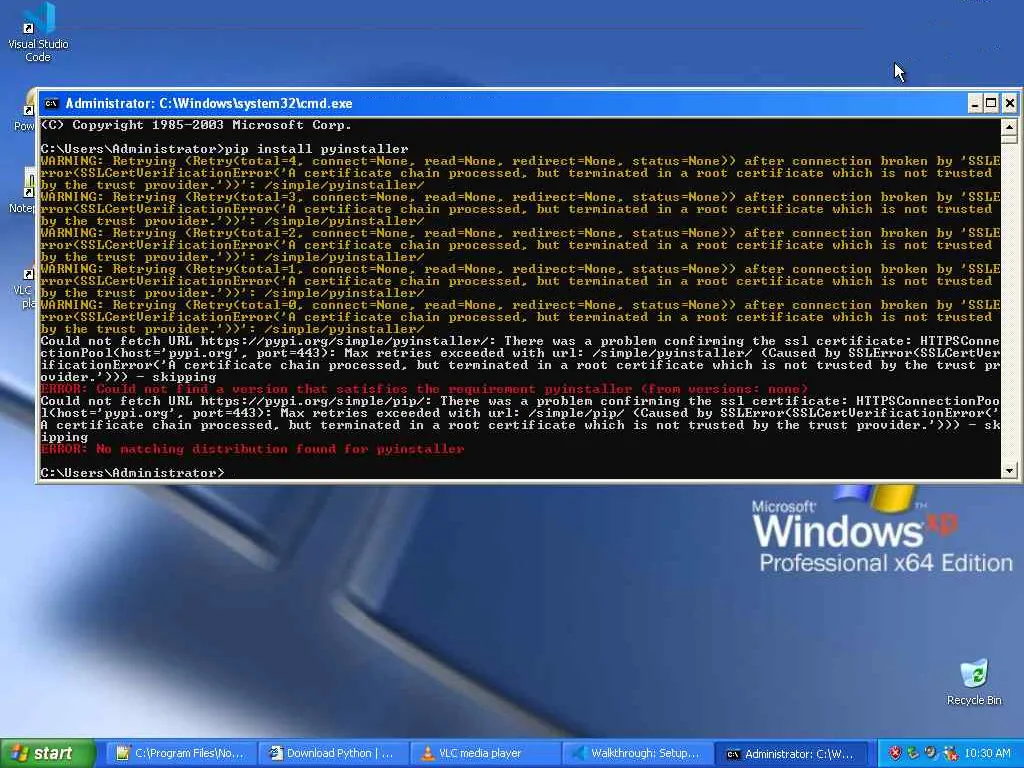
Task: Click the empty C:\Users\Administrator> prompt at bottom
Action: (132, 473)
